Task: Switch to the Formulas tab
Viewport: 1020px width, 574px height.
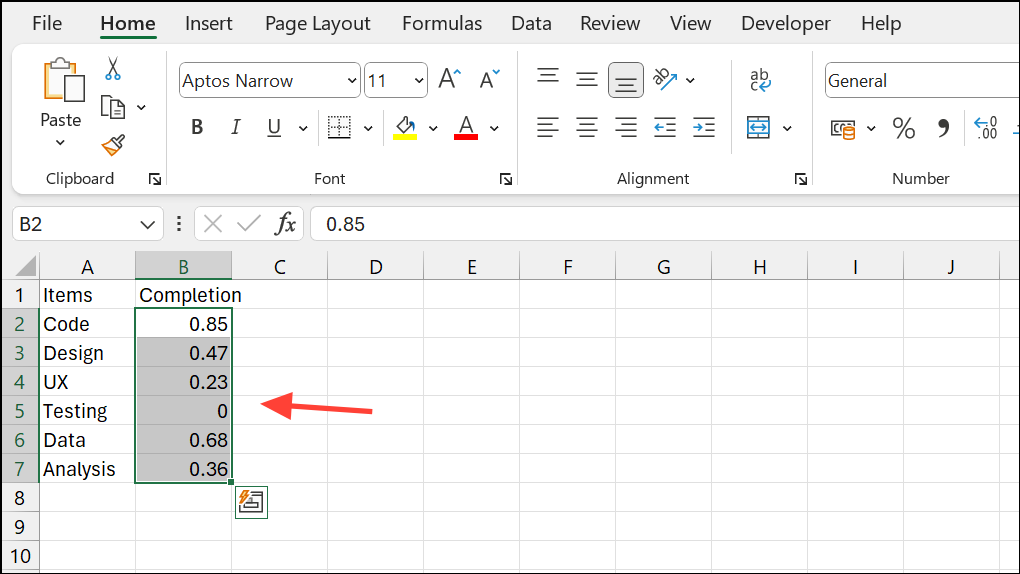Action: point(442,23)
